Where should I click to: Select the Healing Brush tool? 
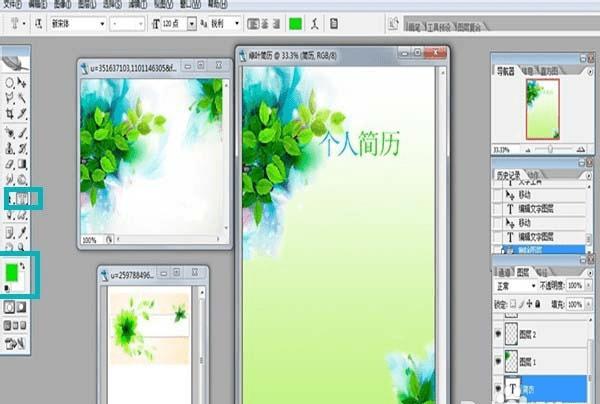pyautogui.click(x=10, y=133)
